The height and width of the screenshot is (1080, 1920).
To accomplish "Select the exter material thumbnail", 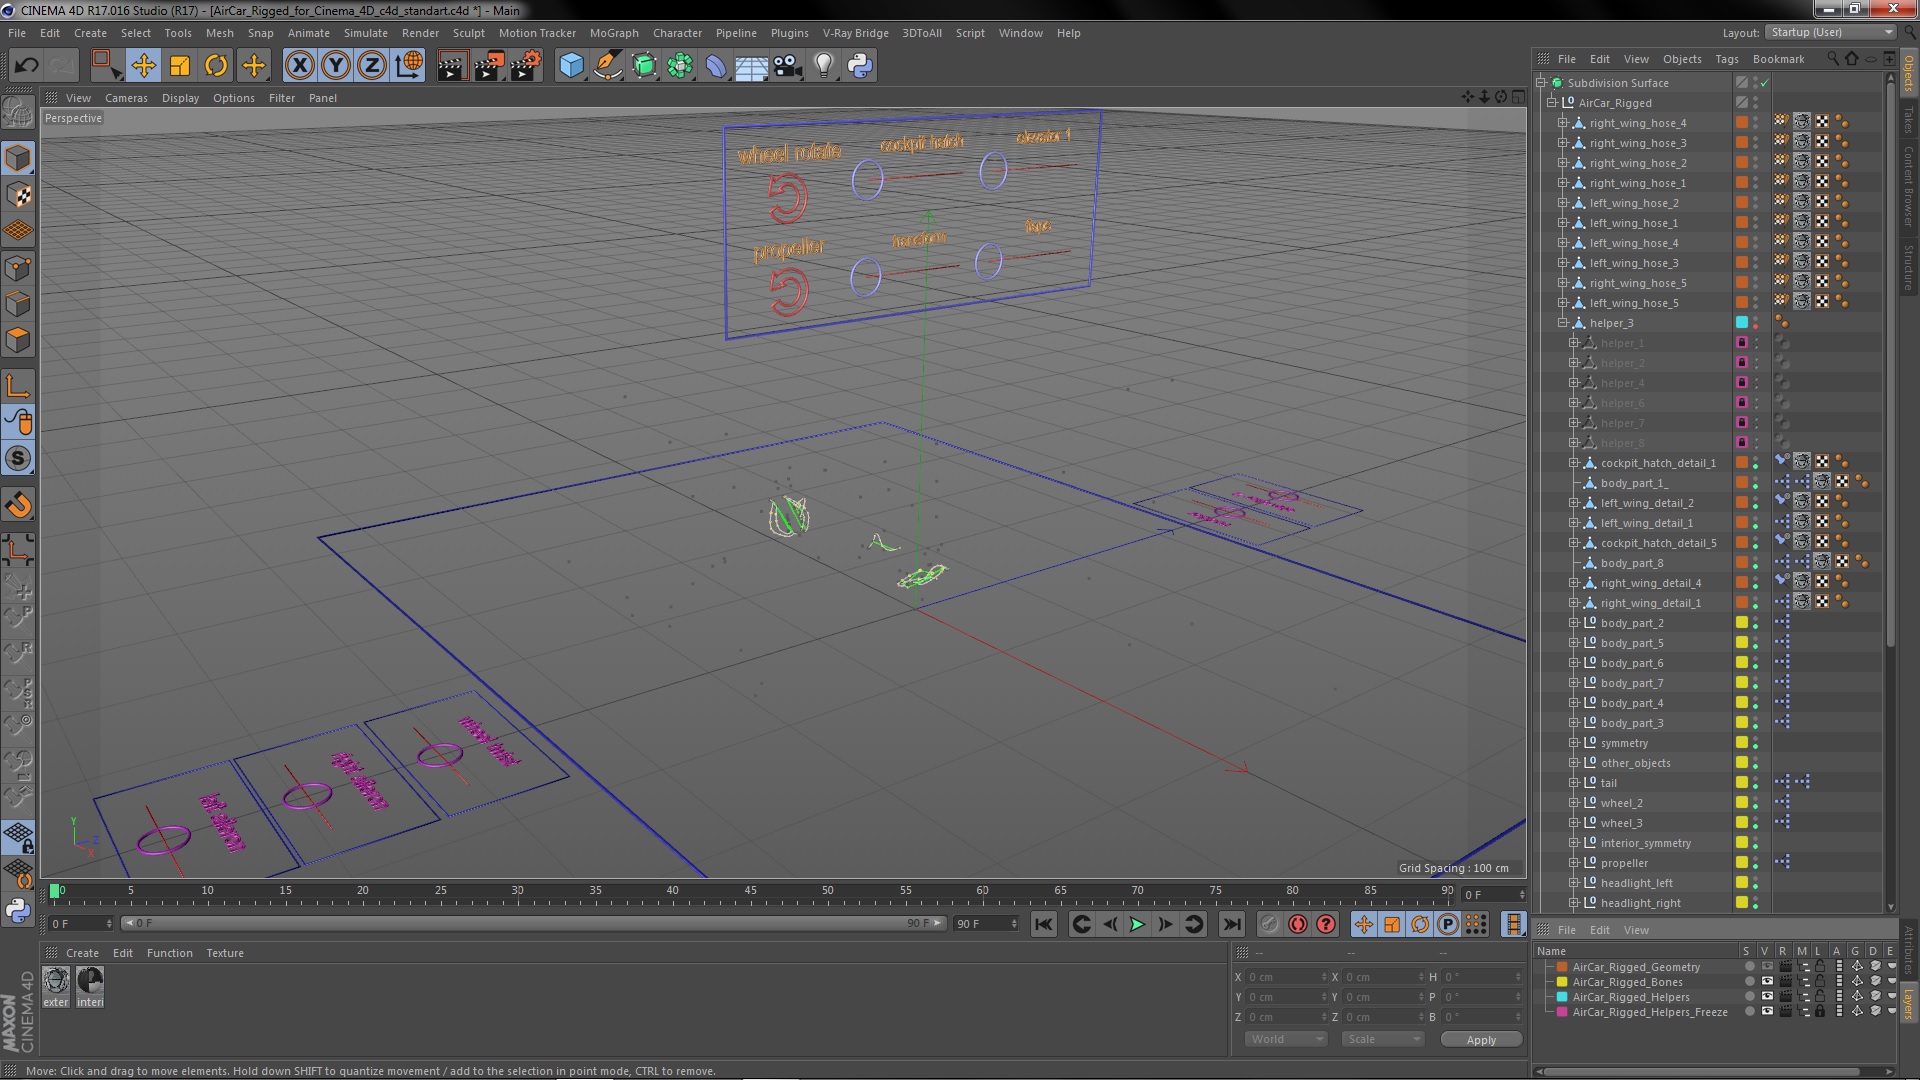I will [x=56, y=980].
